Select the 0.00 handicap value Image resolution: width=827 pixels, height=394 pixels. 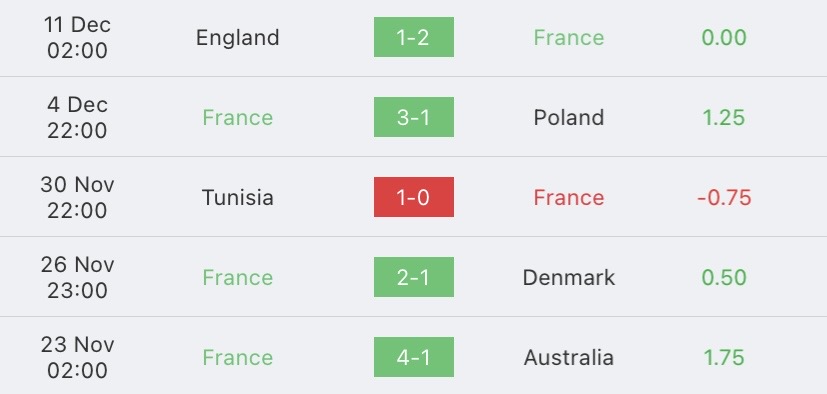[x=724, y=37]
